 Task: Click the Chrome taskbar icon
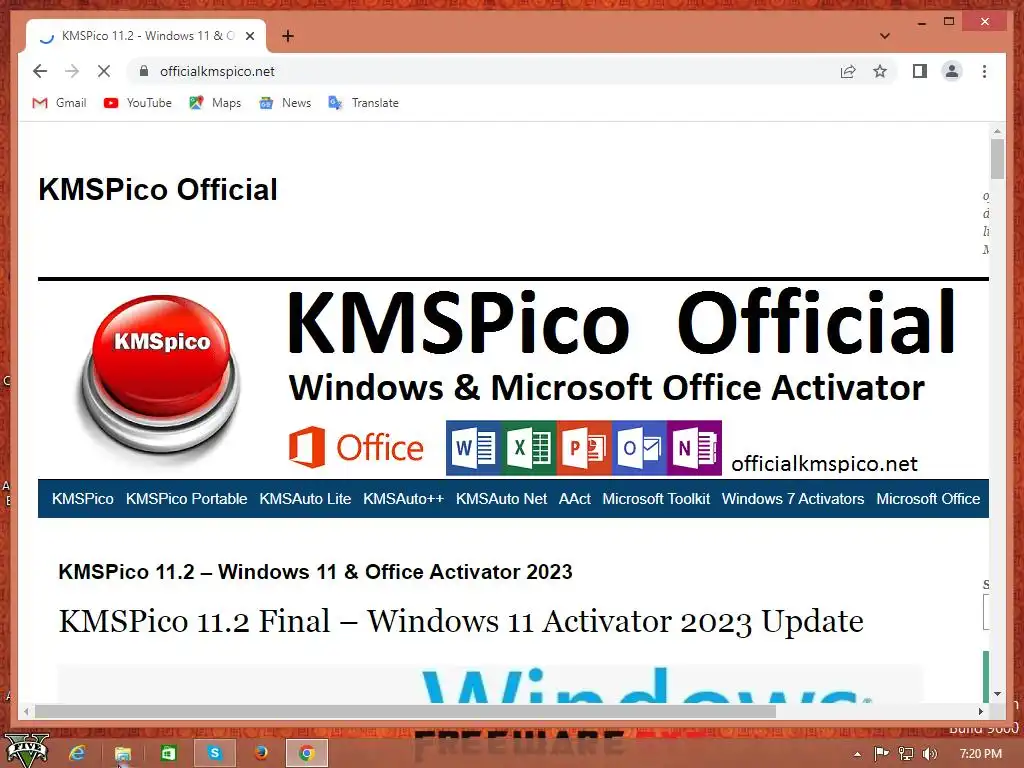click(306, 753)
